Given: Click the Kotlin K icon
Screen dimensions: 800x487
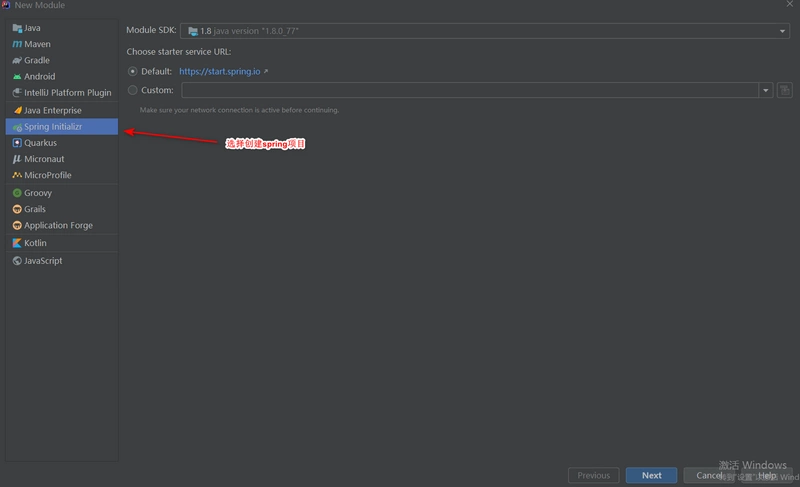Looking at the screenshot, I should (17, 243).
